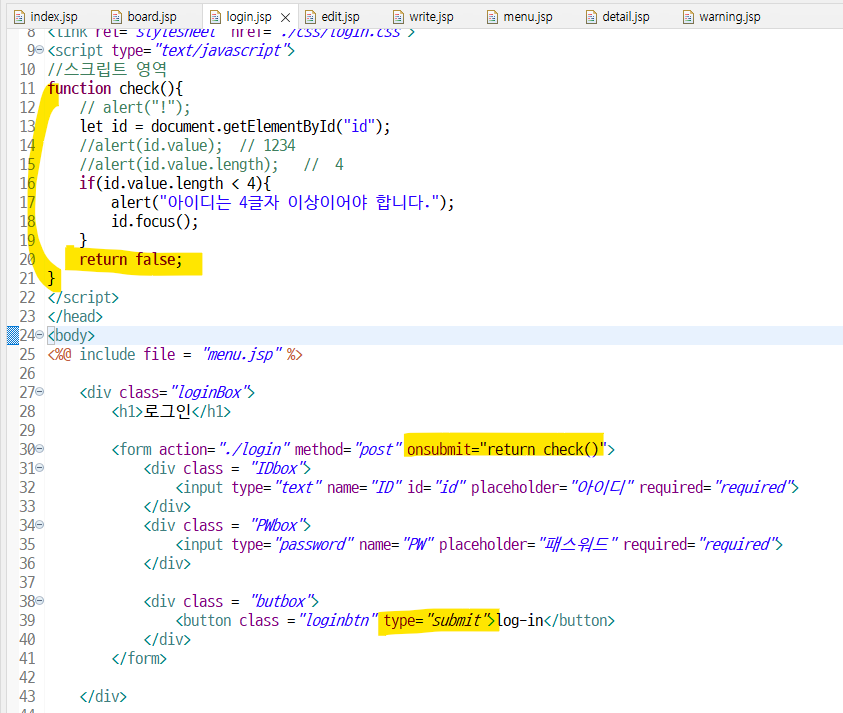843x713 pixels.
Task: Collapse the PWbox div at line 34
Action: click(x=40, y=525)
